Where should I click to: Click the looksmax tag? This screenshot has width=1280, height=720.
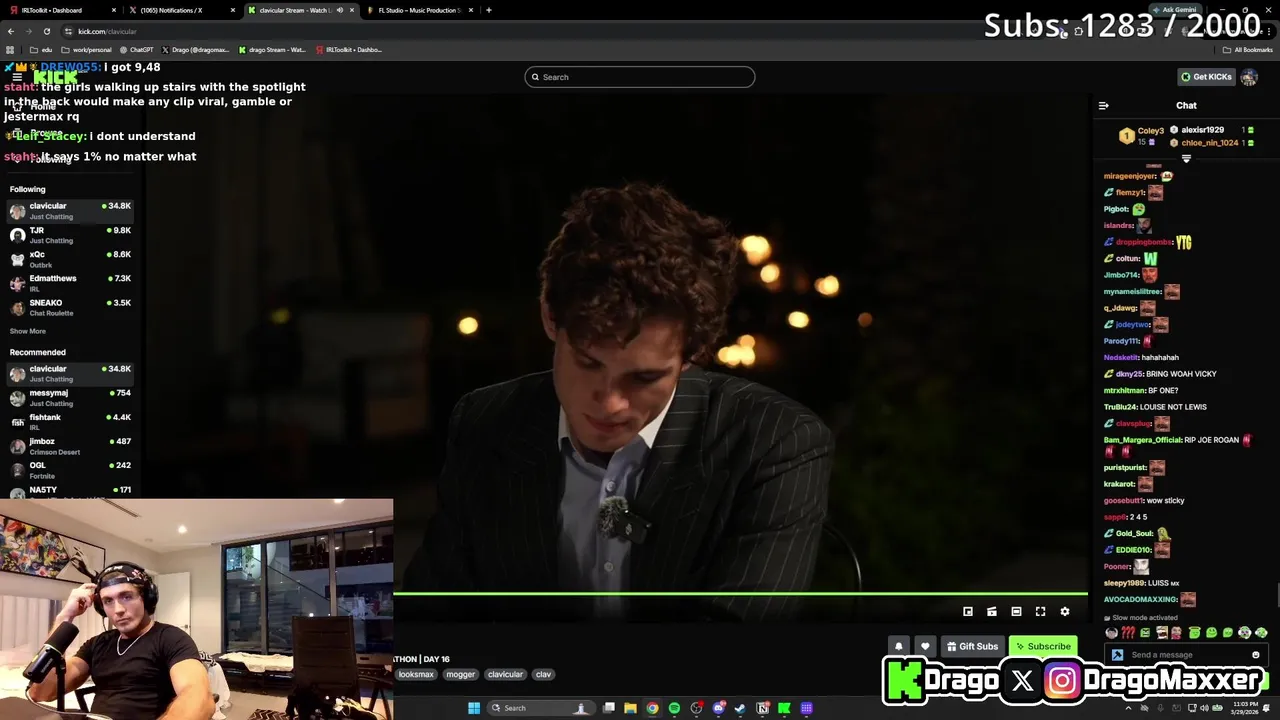(416, 674)
